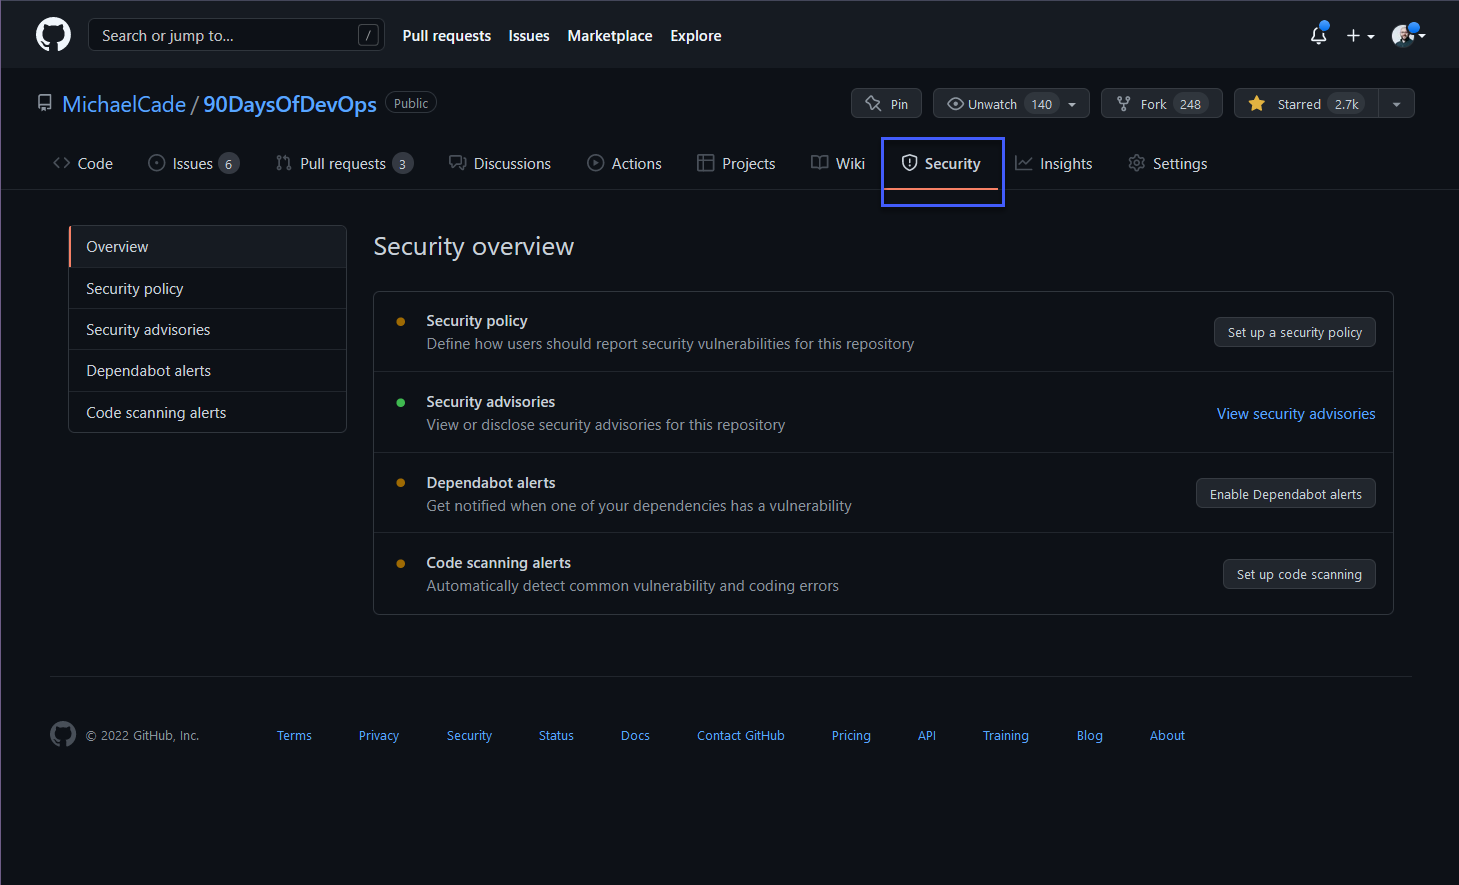The image size is (1459, 885).
Task: Open the create new plus icon
Action: (x=1354, y=35)
